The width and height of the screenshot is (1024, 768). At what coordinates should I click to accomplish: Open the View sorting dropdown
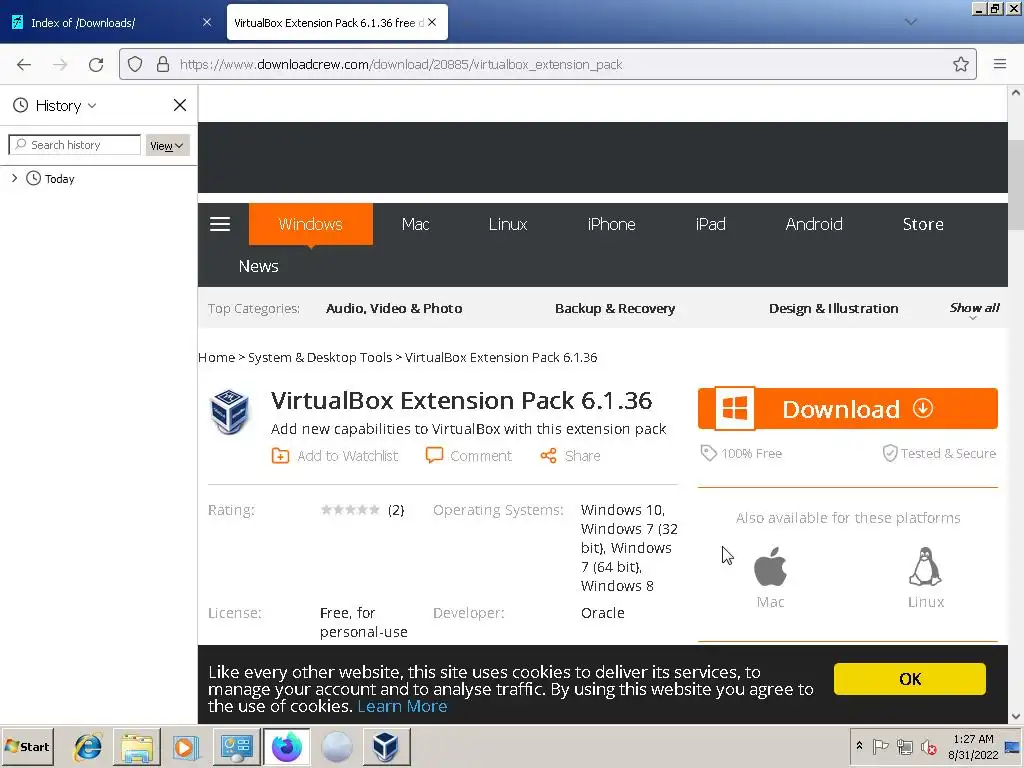[167, 145]
